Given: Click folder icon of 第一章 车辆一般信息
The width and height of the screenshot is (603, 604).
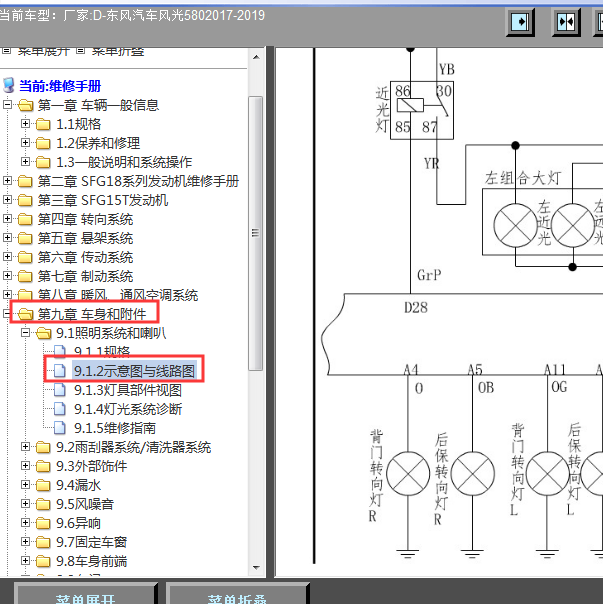Looking at the screenshot, I should [x=25, y=105].
